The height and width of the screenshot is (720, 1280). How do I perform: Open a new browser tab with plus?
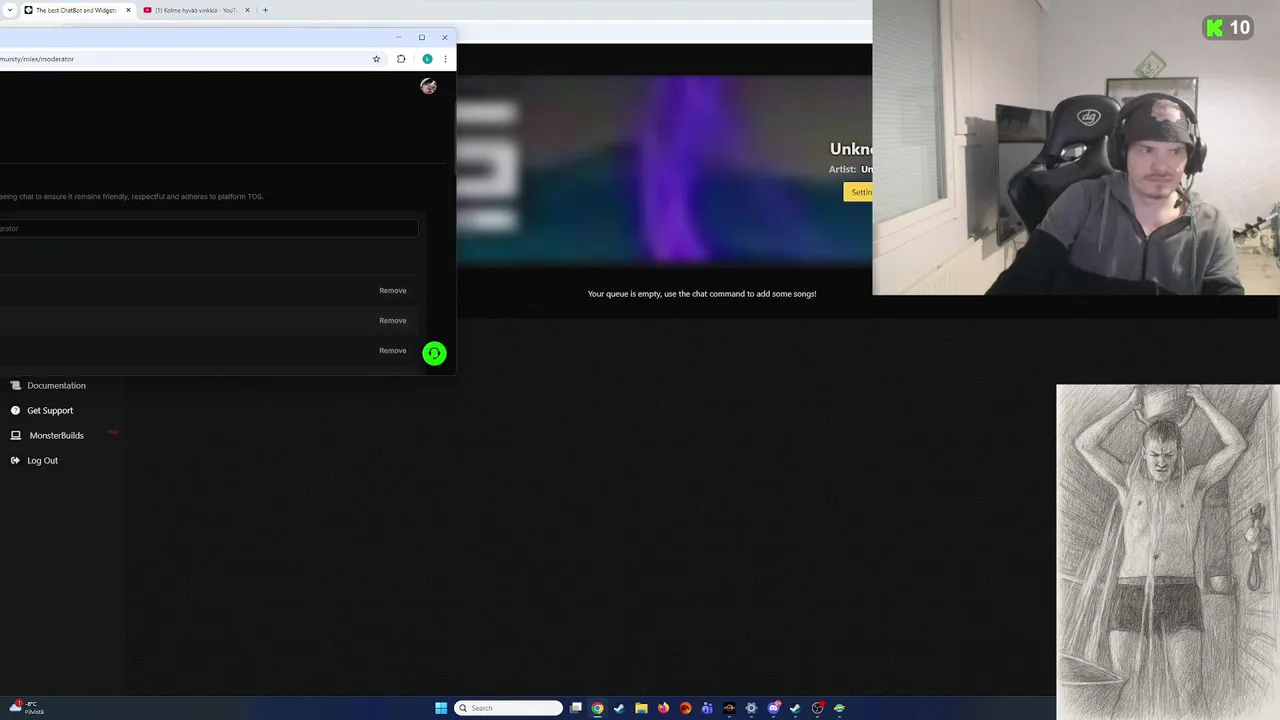coord(265,10)
